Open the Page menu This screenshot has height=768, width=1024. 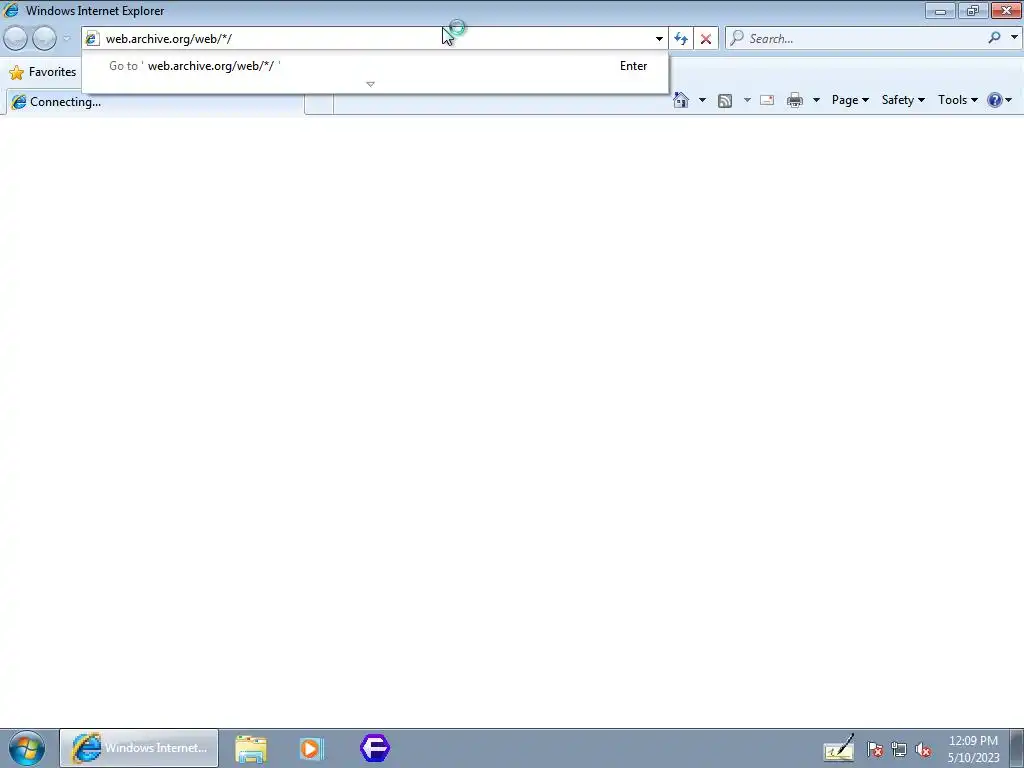[x=850, y=100]
